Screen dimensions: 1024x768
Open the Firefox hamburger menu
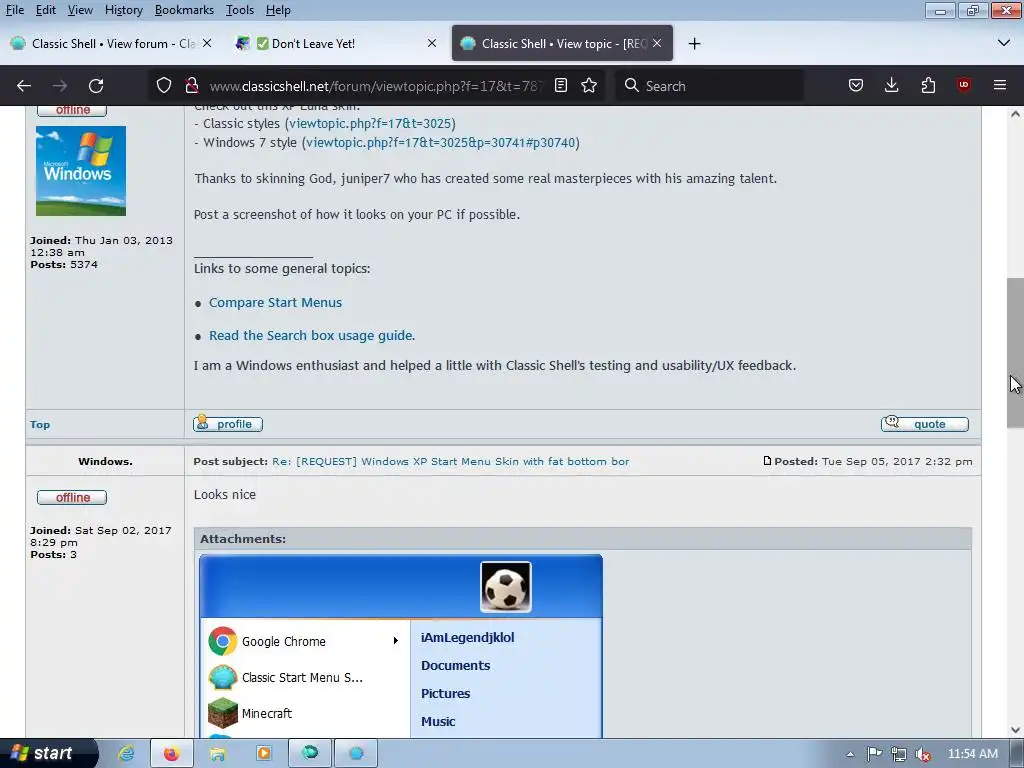pos(1000,86)
